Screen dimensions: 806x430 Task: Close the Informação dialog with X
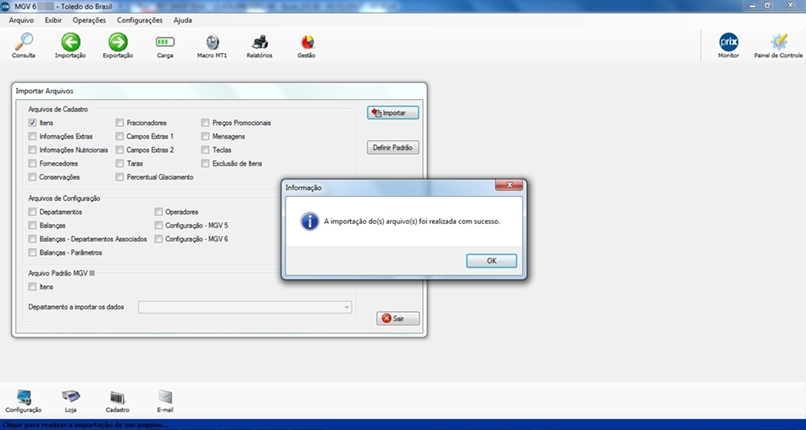click(x=509, y=185)
